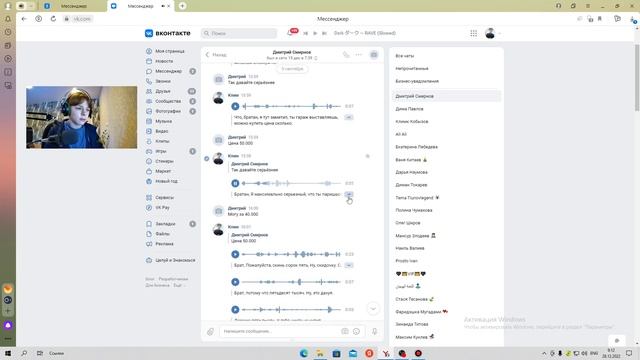Open the chat partner avatar in header

[374, 55]
